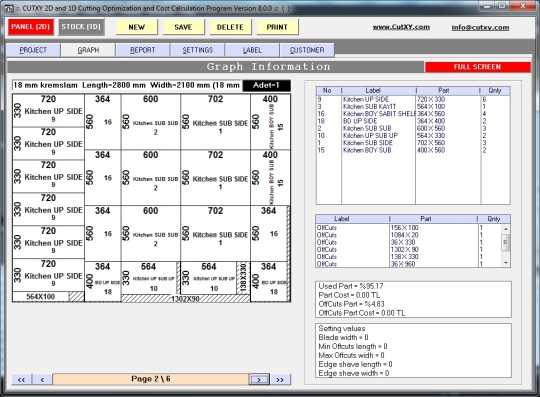Select the Kitchen UP SIDE 720 X 330 row
Screen dimensions: 540x397
click(x=413, y=100)
